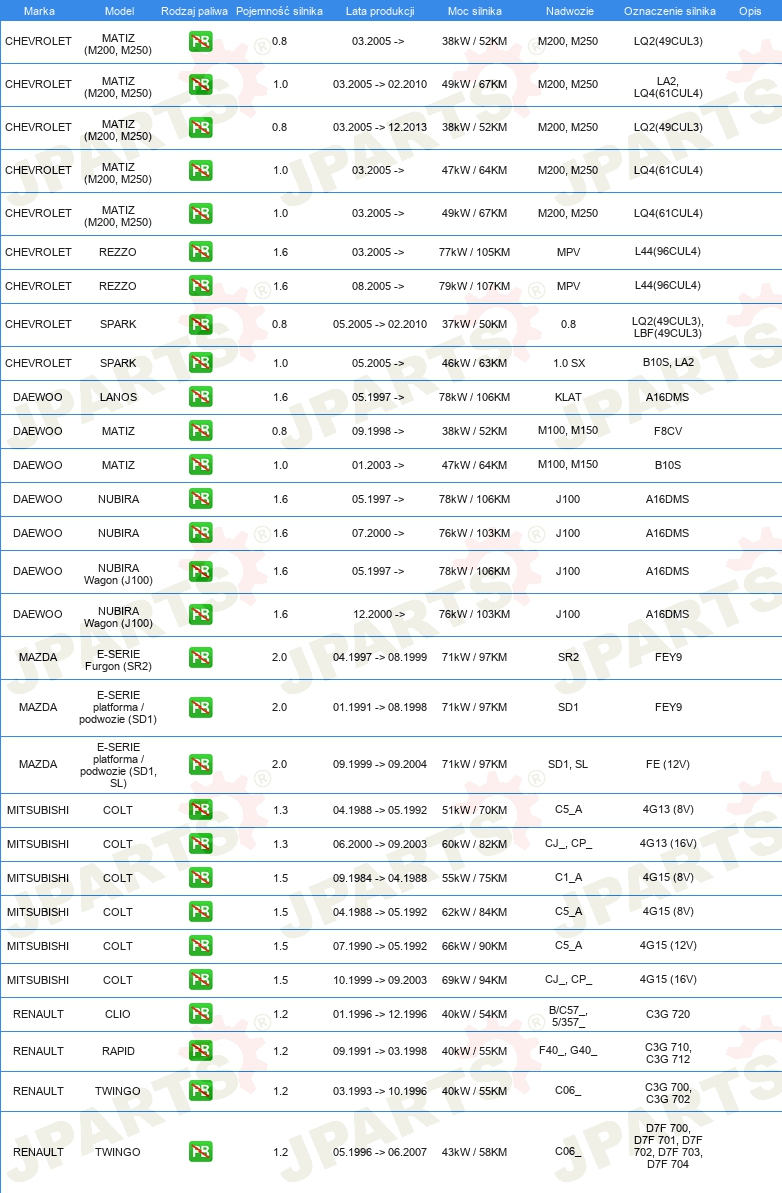Click fuel icon in Mitsubishi Colt 66kW / 90KM row
This screenshot has width=782, height=1193.
[x=201, y=946]
